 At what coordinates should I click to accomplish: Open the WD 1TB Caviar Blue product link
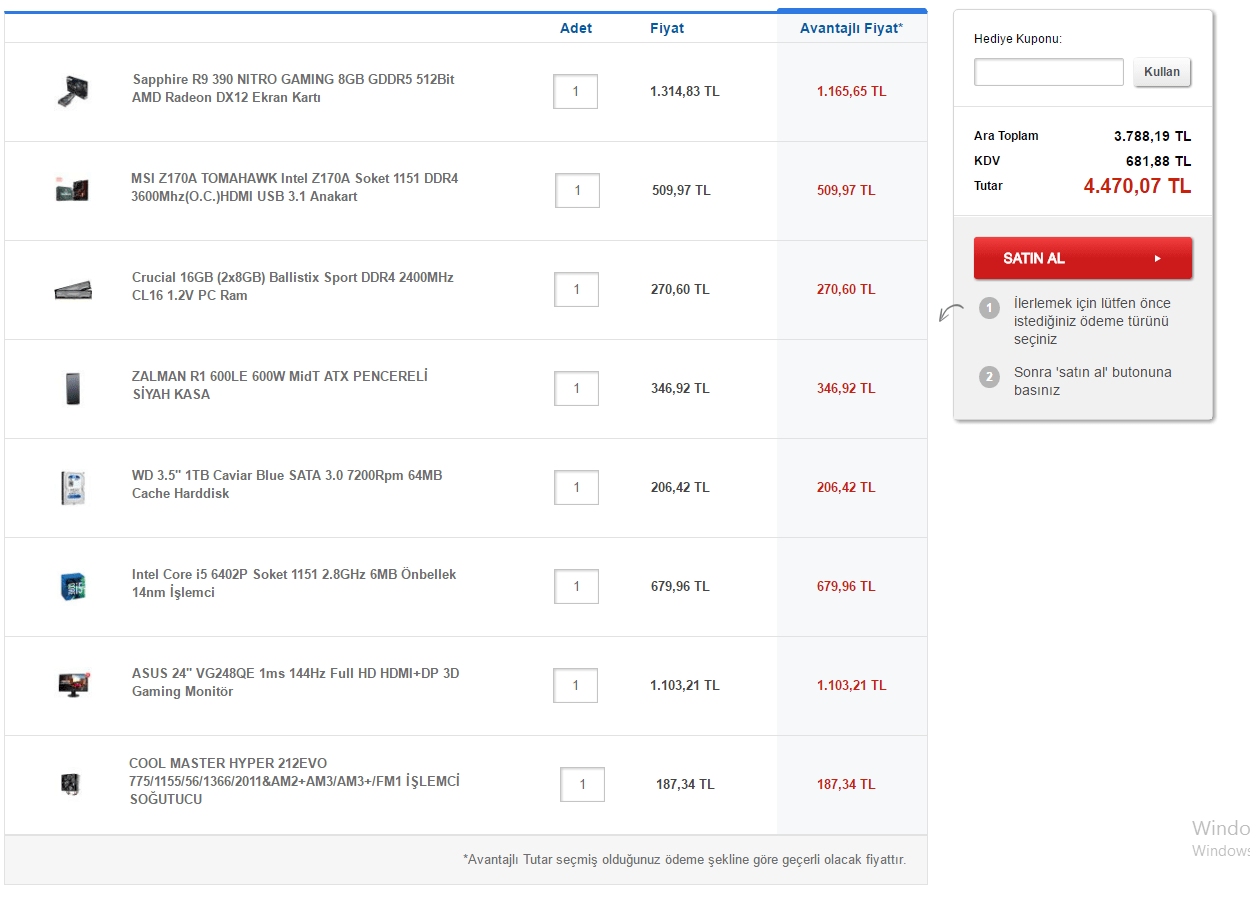[x=287, y=484]
